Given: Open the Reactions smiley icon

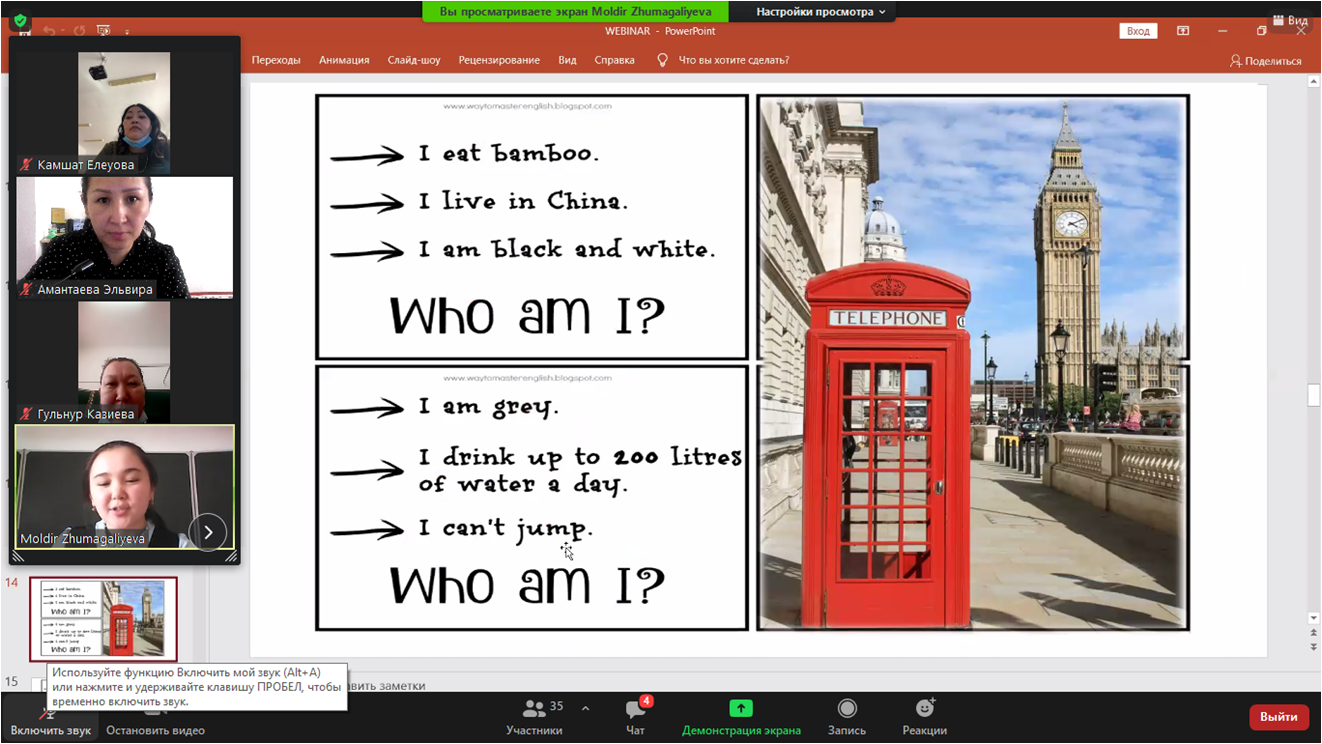Looking at the screenshot, I should tap(924, 709).
